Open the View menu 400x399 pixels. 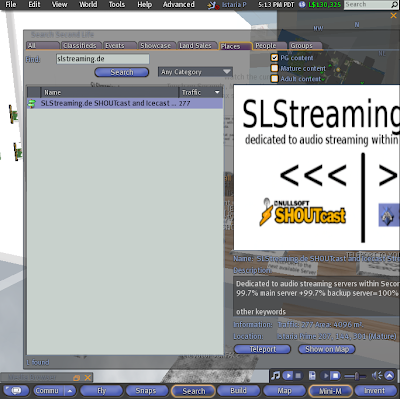click(x=59, y=4)
